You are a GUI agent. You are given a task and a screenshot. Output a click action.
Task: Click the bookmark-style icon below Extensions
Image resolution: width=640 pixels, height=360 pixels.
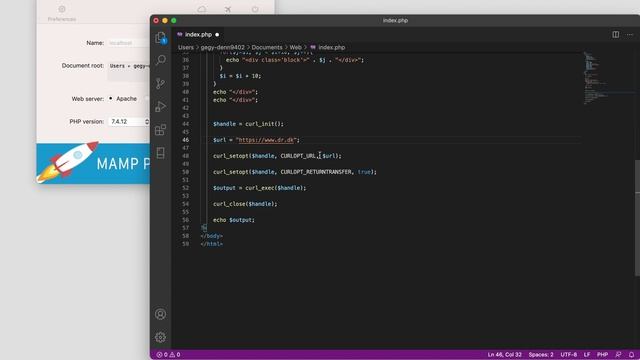point(160,153)
